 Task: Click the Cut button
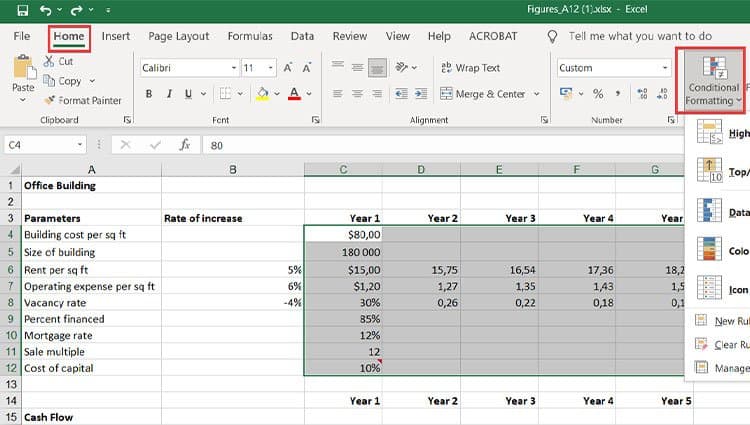58,61
